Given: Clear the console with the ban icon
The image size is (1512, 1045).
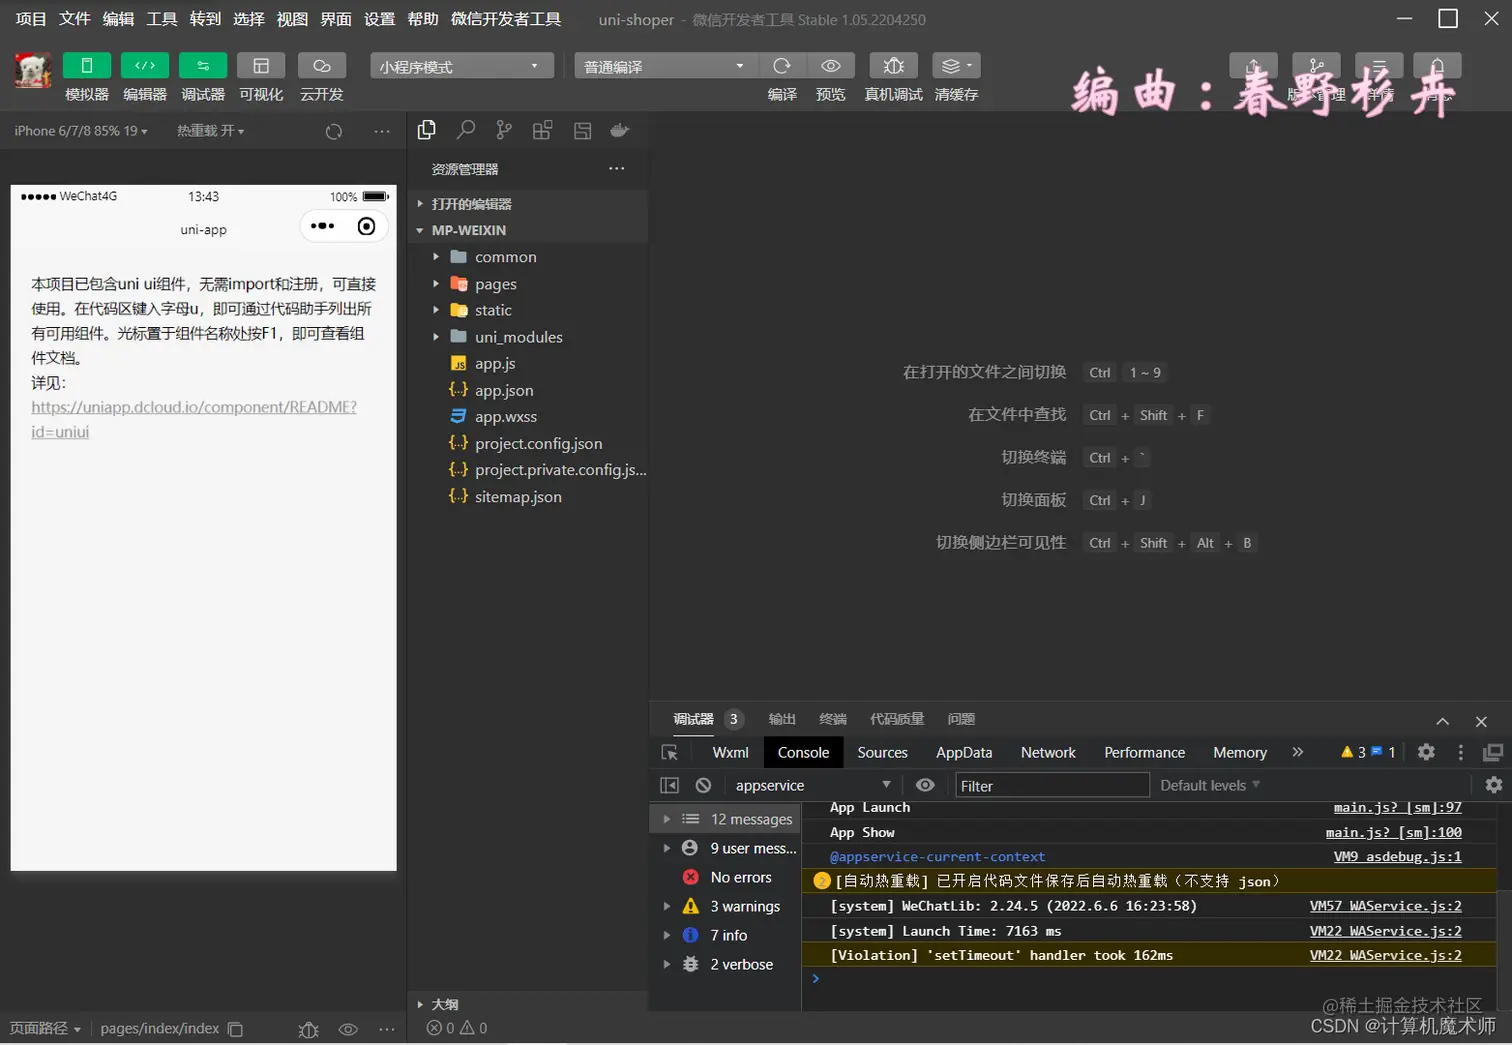Looking at the screenshot, I should (704, 785).
